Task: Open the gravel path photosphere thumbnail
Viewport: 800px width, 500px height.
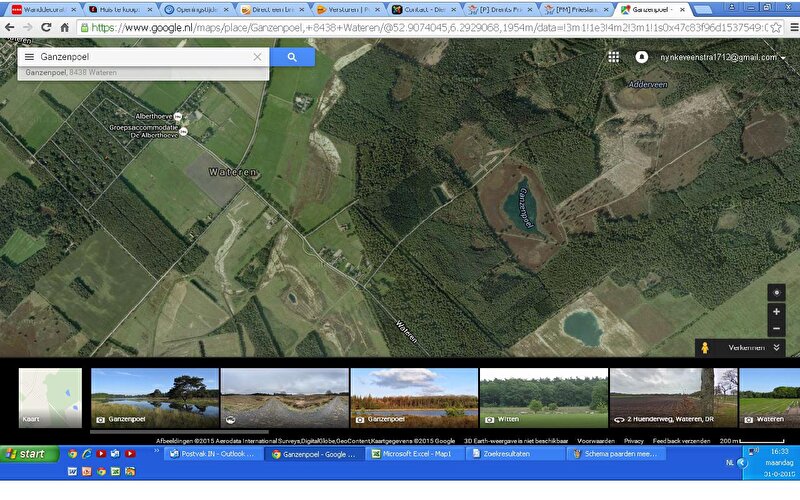Action: (285, 397)
